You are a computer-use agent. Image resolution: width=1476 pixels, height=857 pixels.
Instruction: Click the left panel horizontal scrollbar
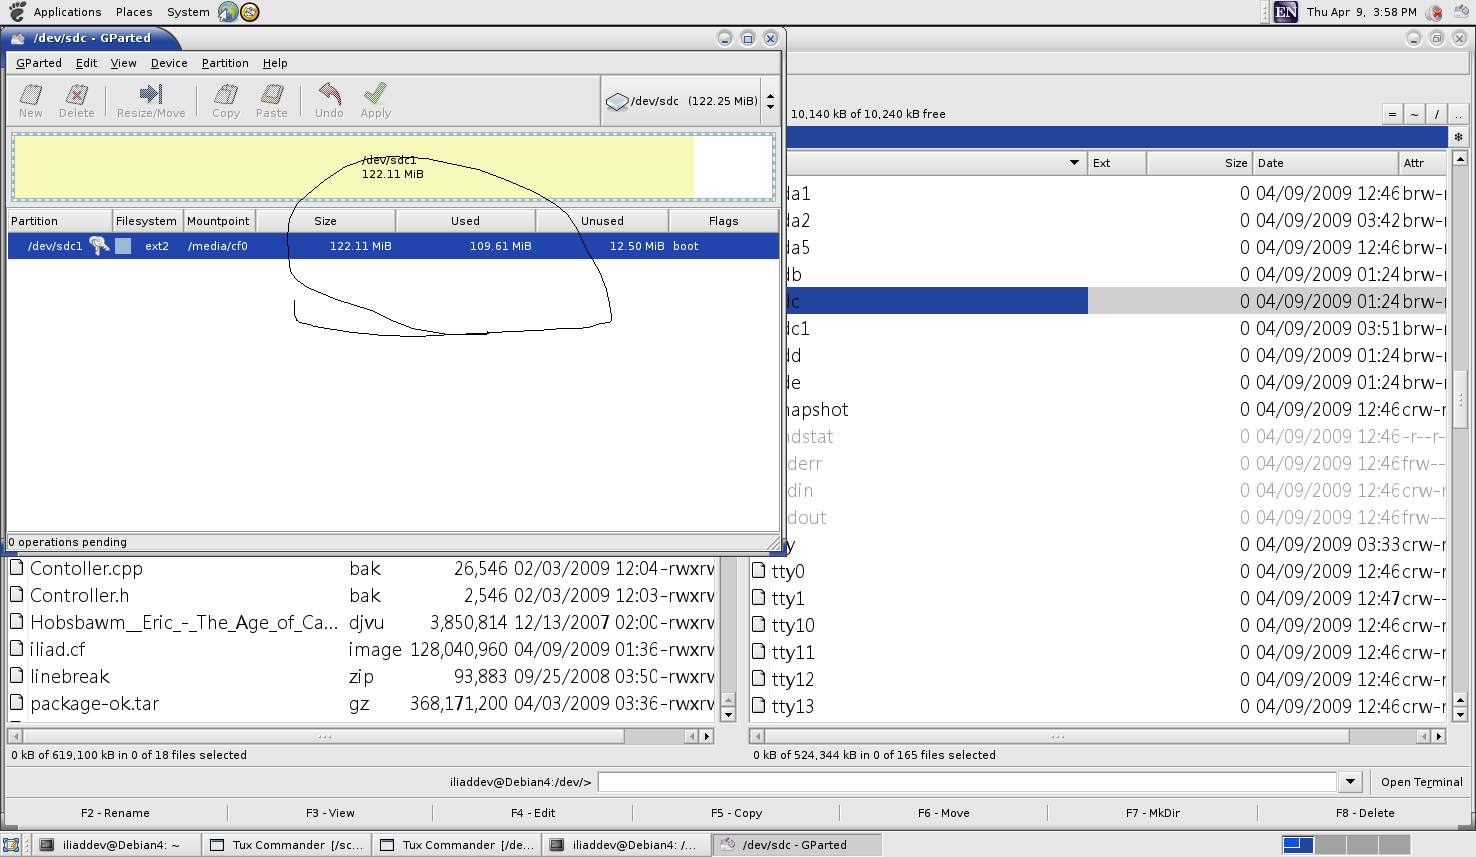click(x=360, y=736)
